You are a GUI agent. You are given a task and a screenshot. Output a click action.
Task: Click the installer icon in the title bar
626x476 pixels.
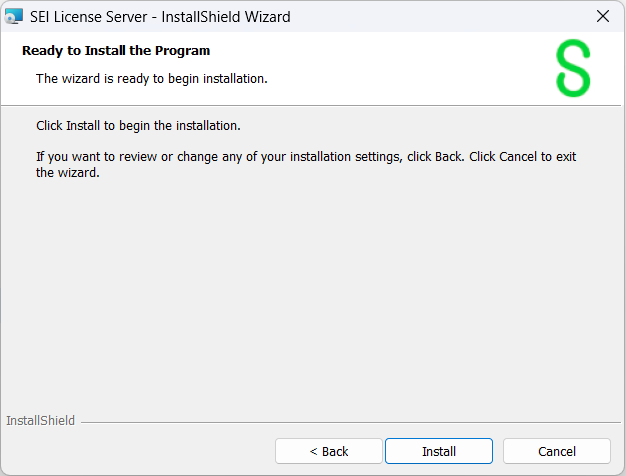[x=14, y=16]
